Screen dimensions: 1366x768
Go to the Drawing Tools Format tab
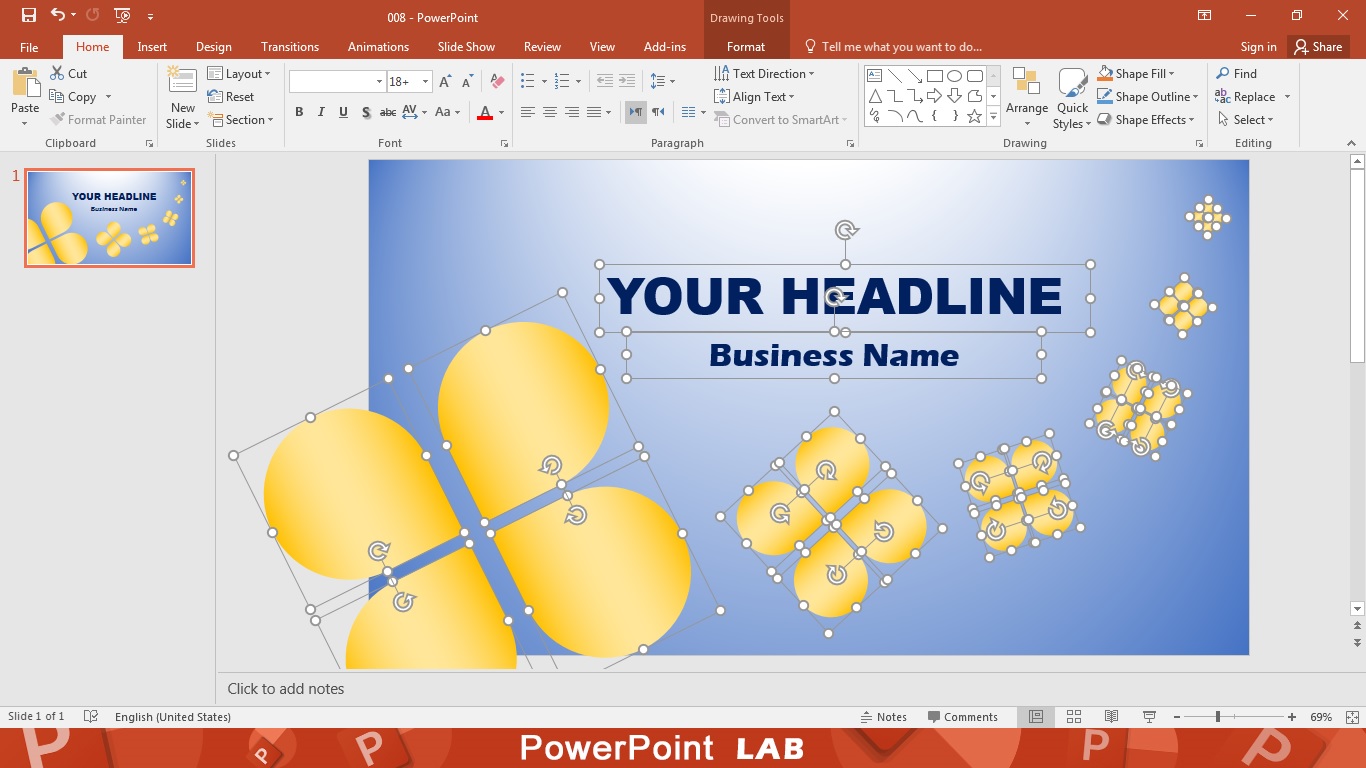pos(746,47)
